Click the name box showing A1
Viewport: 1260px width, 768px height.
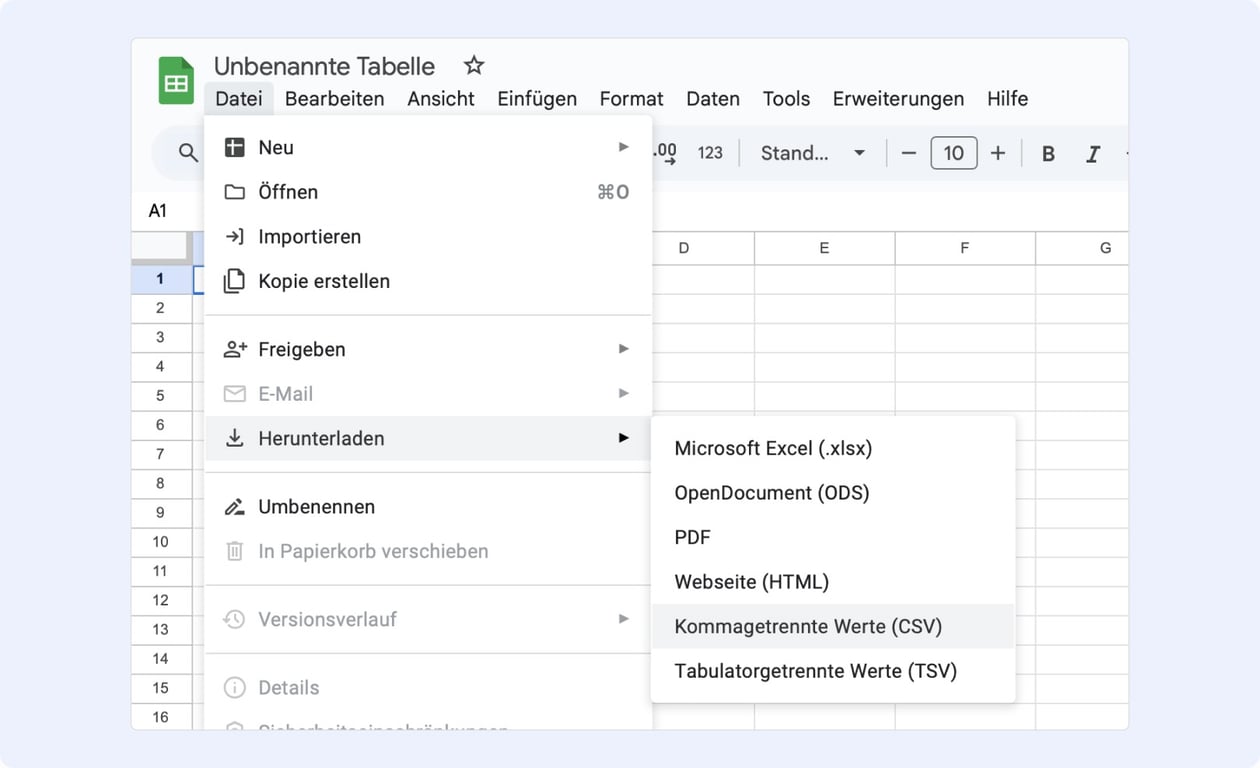[160, 211]
